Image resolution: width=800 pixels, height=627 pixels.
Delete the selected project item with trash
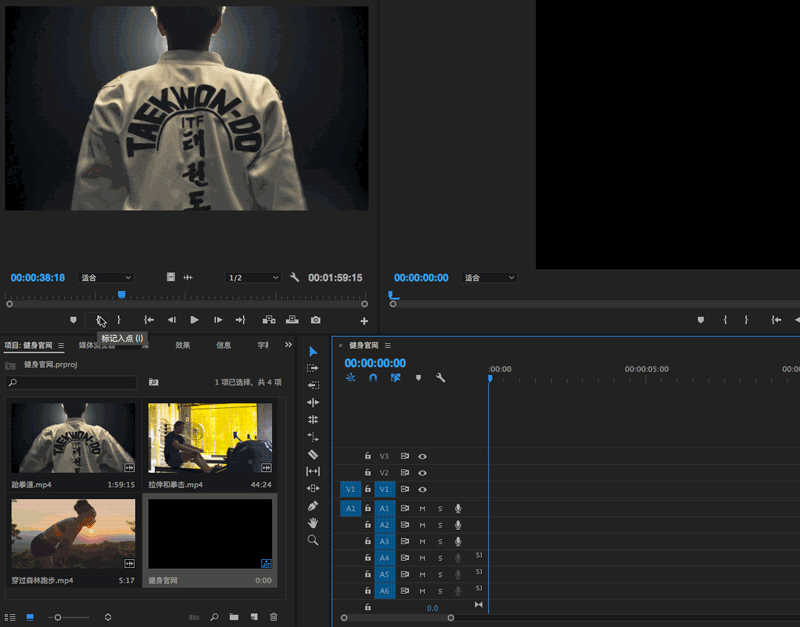274,617
